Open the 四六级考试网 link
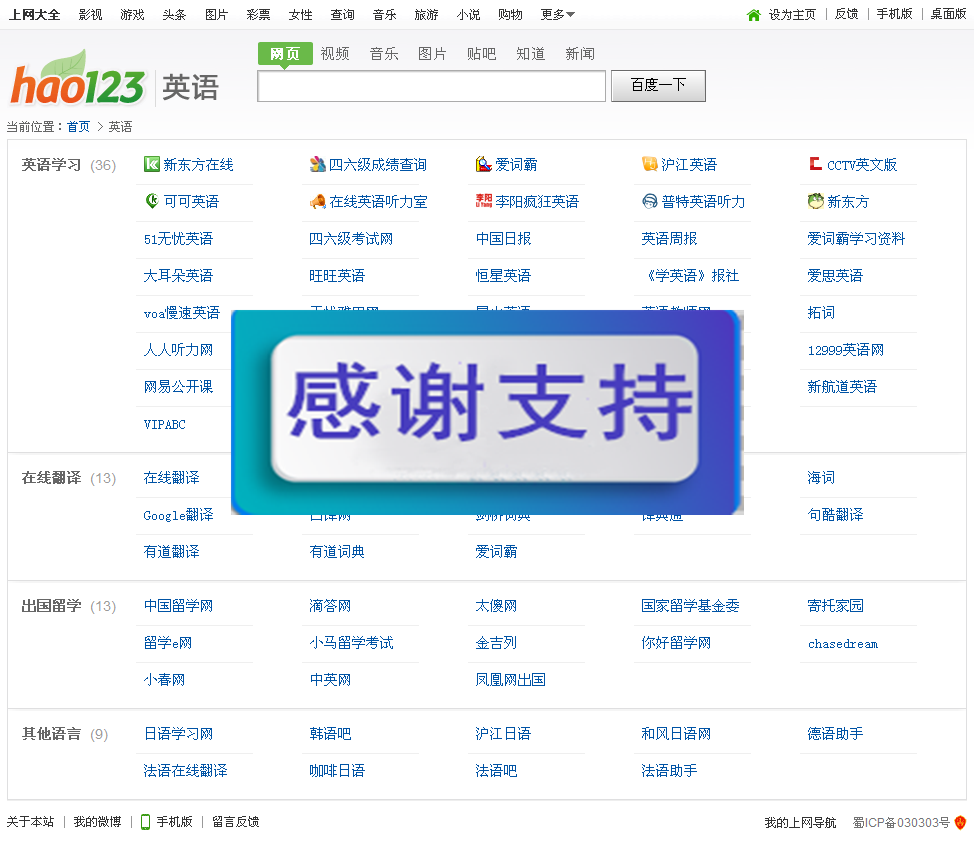The height and width of the screenshot is (862, 974). [351, 238]
